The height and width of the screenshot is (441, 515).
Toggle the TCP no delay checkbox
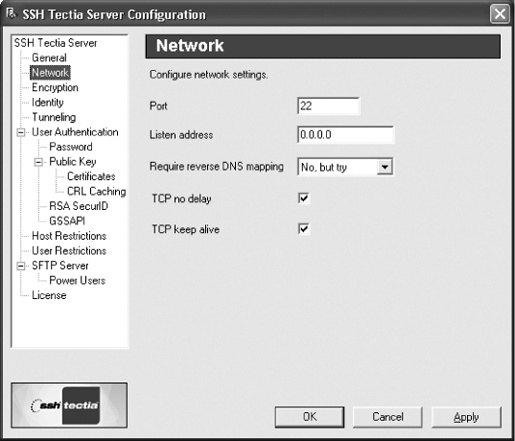point(303,198)
